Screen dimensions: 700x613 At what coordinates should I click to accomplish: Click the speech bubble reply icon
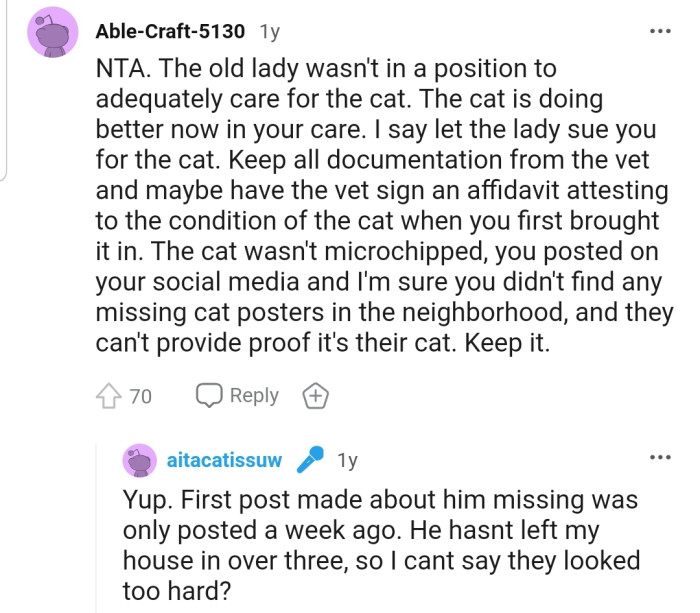[209, 396]
